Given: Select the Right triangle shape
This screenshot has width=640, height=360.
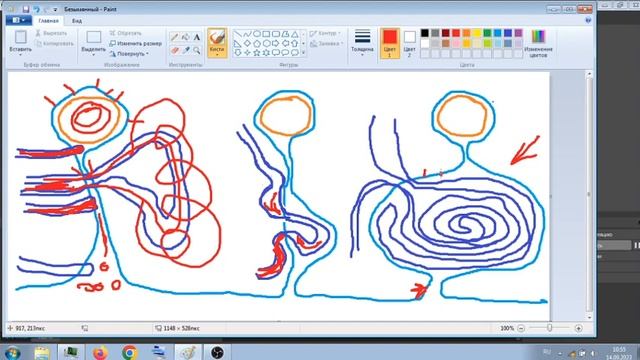Looking at the screenshot, I should coord(238,44).
